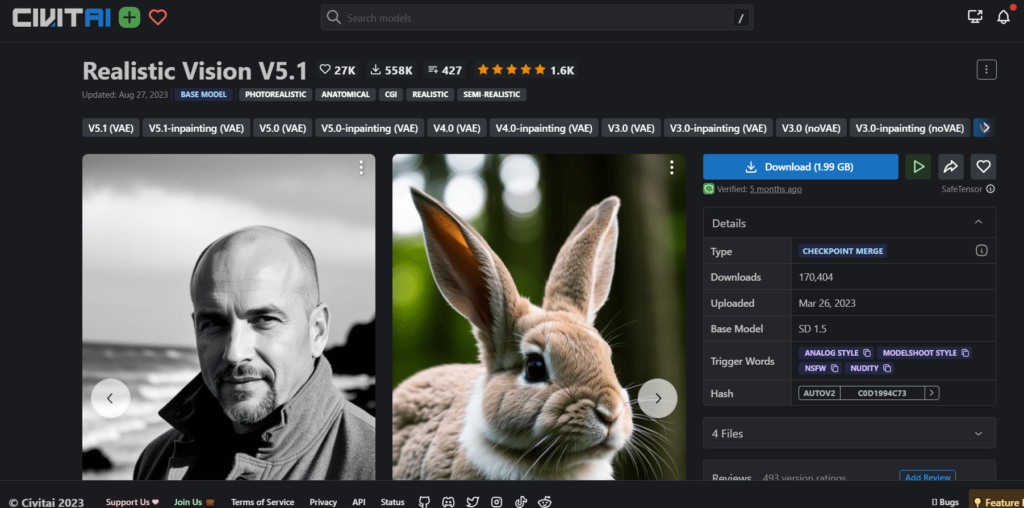
Task: Select the V5.1-inpainting (VAE) version tab
Action: point(196,128)
